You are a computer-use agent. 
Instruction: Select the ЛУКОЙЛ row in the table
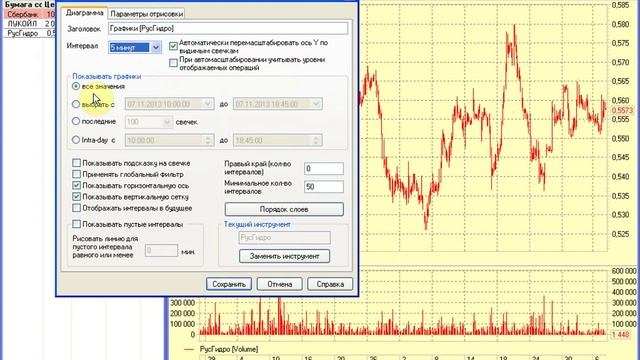coord(29,24)
